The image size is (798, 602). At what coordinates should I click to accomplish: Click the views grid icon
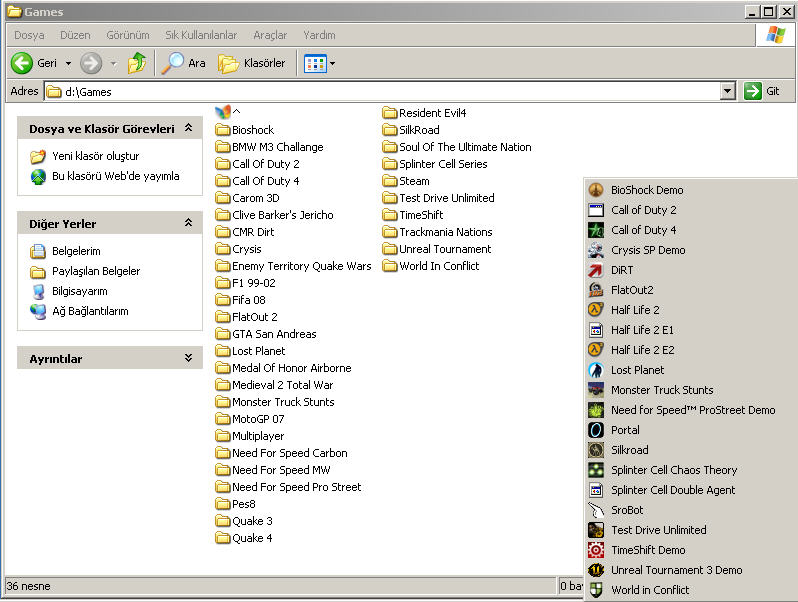[315, 64]
